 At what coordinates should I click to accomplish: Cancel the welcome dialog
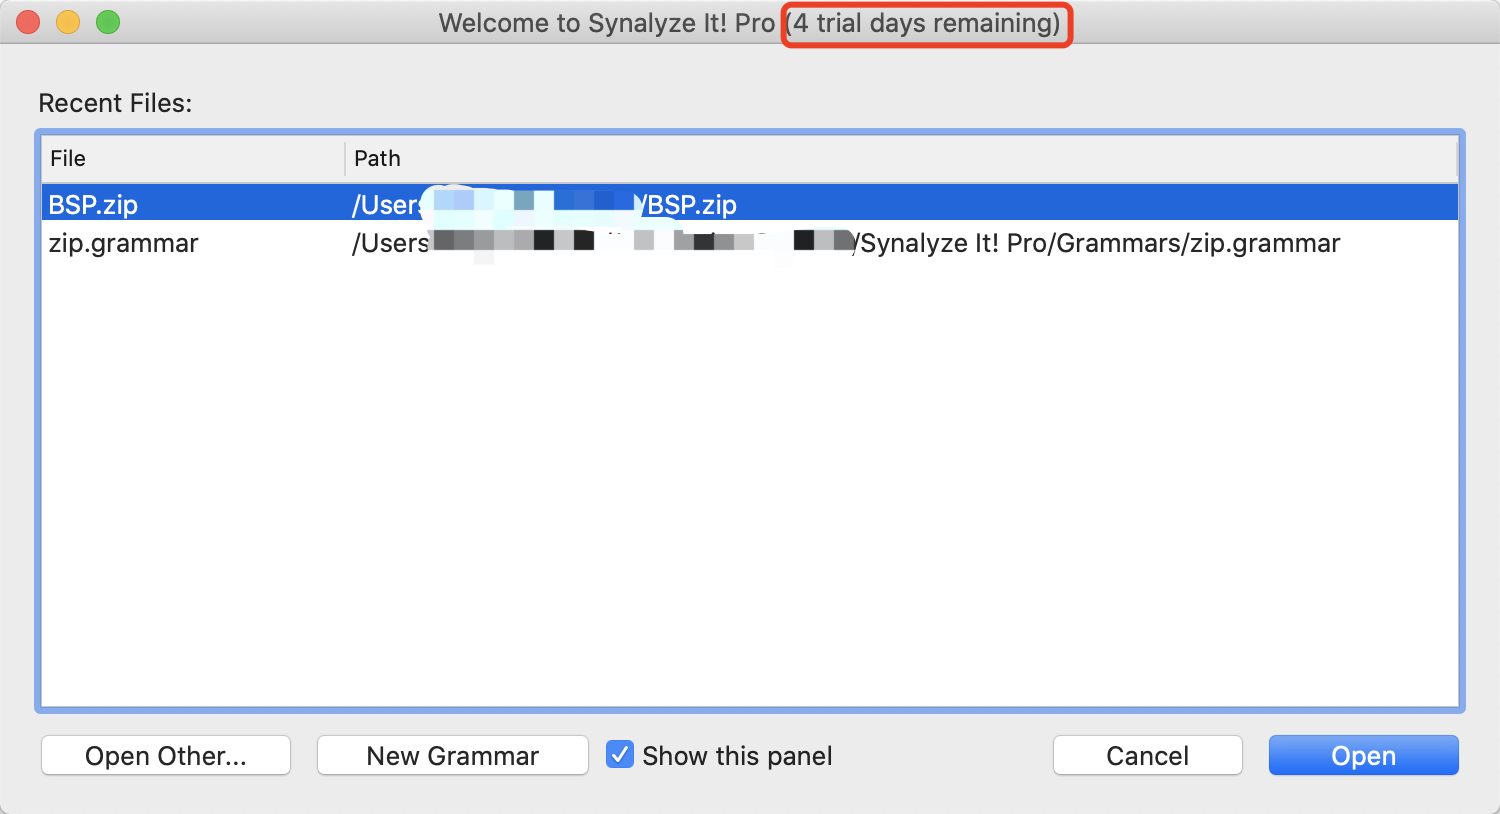pos(1147,756)
